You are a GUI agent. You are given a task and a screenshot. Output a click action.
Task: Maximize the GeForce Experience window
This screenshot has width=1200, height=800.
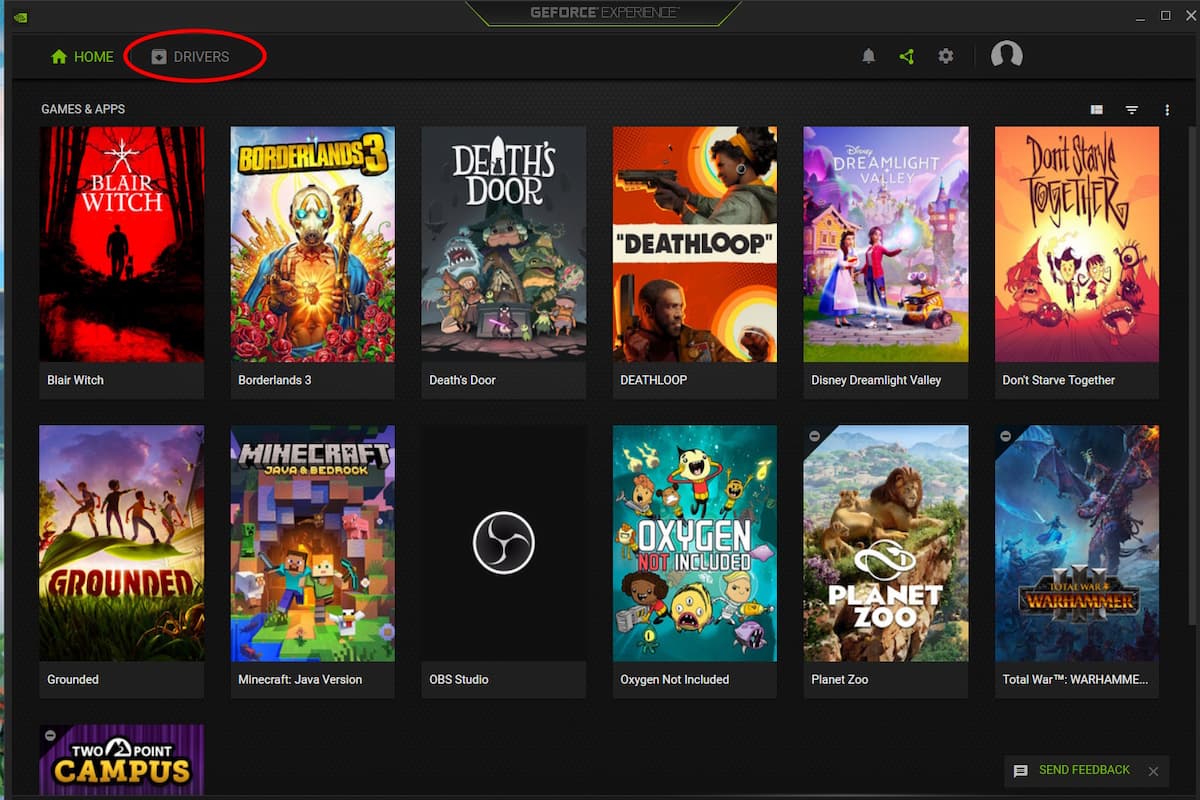[1165, 16]
